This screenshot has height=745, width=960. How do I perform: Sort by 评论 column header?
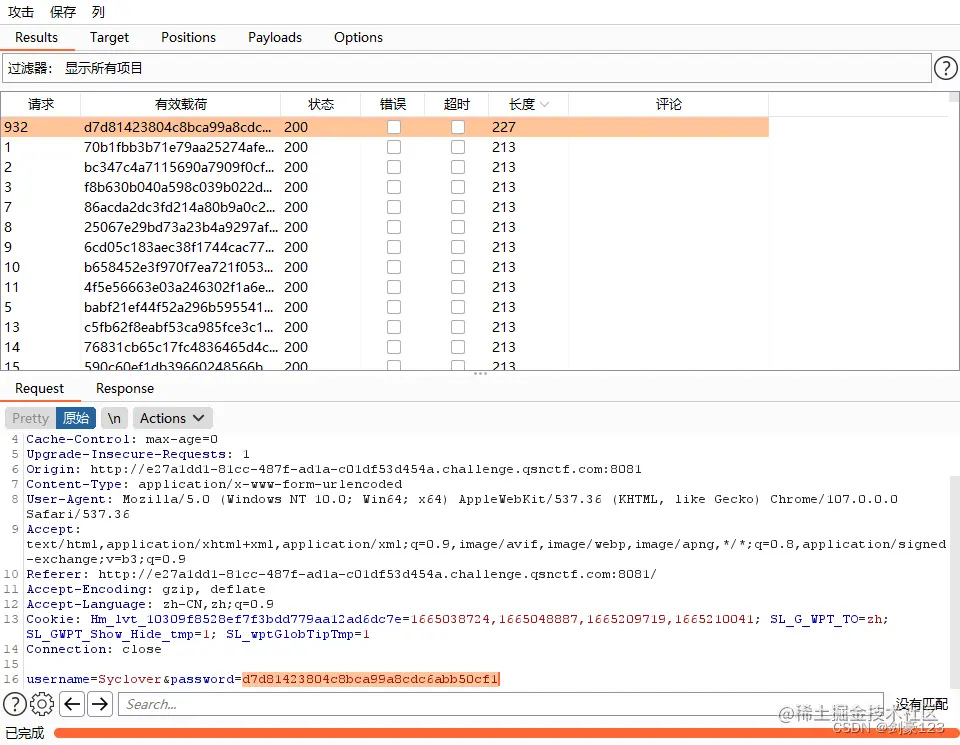pos(669,105)
